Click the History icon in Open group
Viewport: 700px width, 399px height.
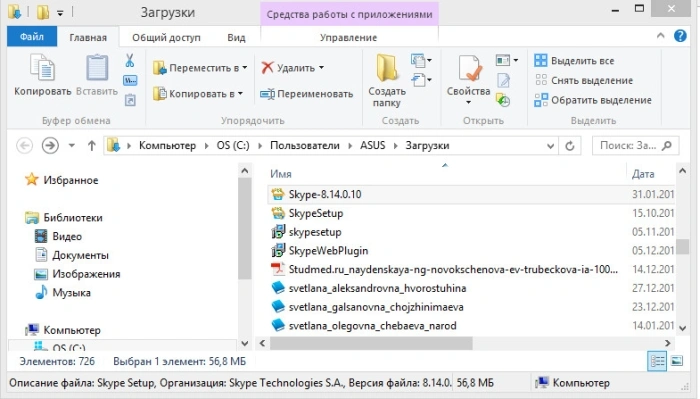503,100
